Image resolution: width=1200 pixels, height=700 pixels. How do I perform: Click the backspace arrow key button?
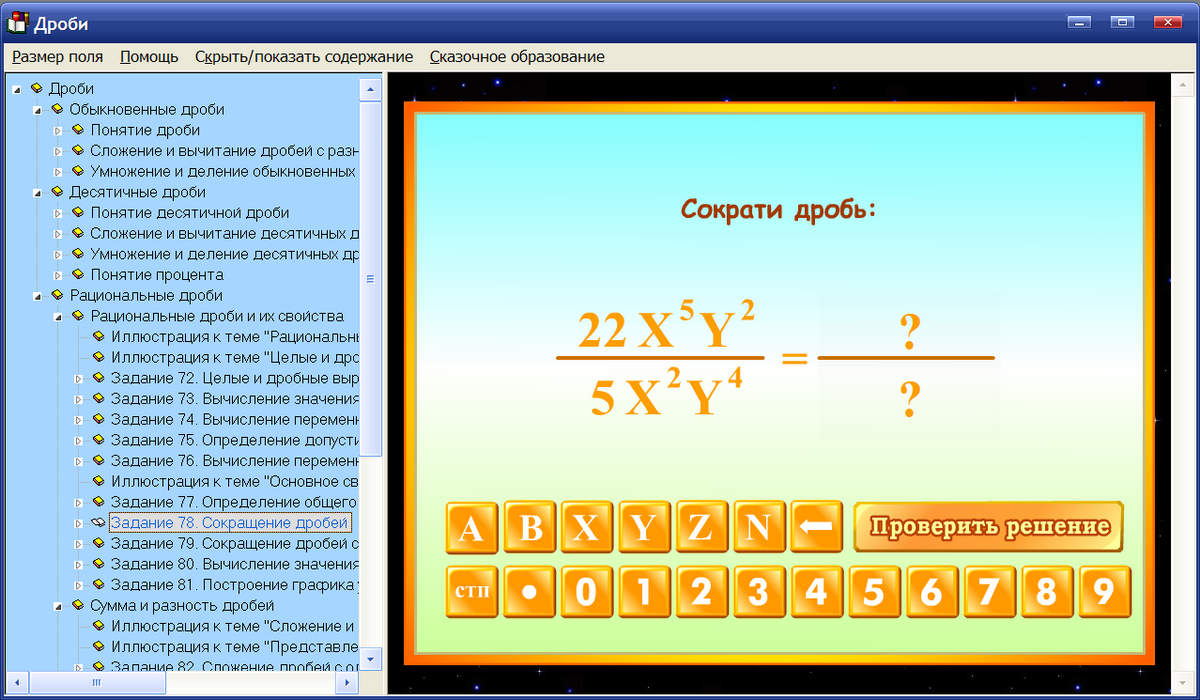pyautogui.click(x=816, y=527)
